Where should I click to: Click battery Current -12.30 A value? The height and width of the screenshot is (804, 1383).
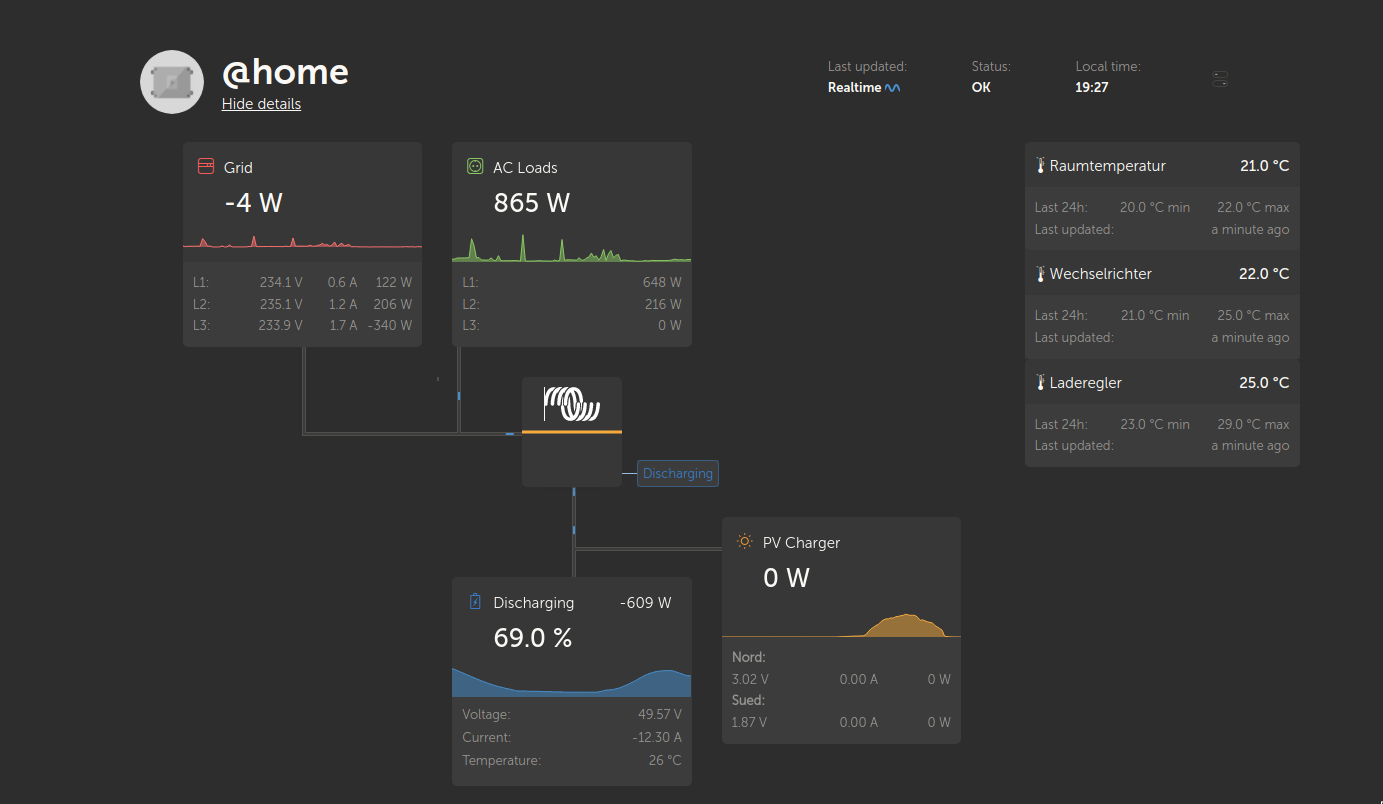pos(657,737)
